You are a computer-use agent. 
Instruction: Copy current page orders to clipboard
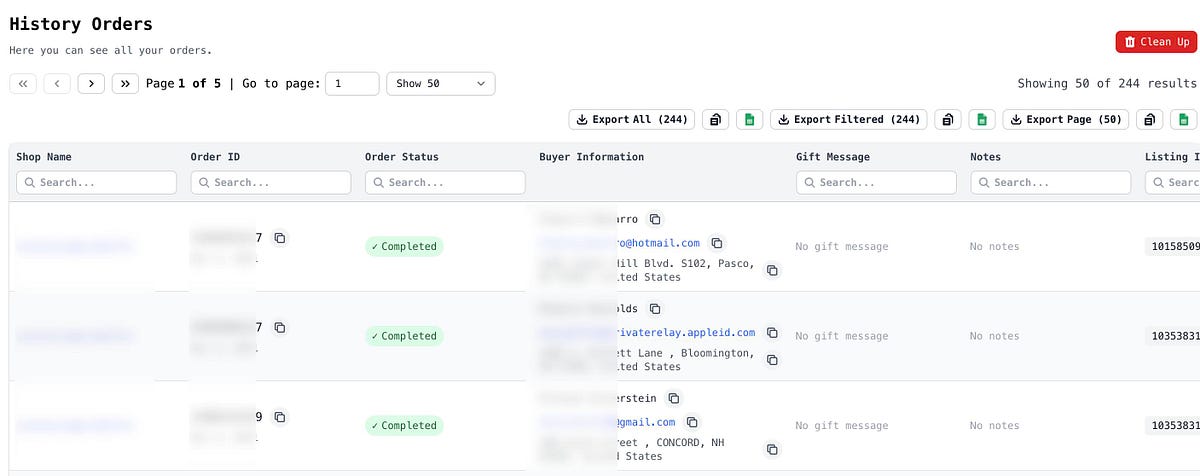tap(1150, 120)
